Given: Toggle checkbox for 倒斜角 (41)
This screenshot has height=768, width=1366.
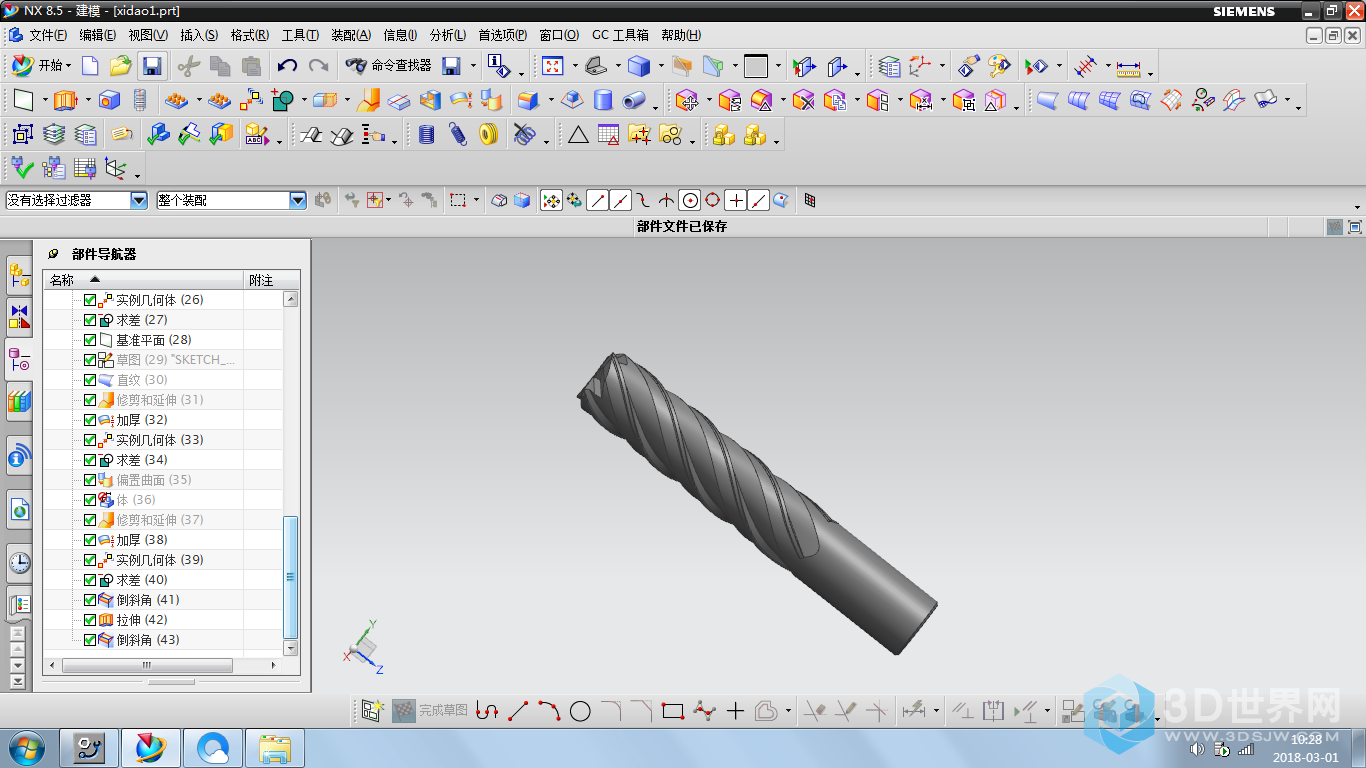Looking at the screenshot, I should [x=90, y=600].
